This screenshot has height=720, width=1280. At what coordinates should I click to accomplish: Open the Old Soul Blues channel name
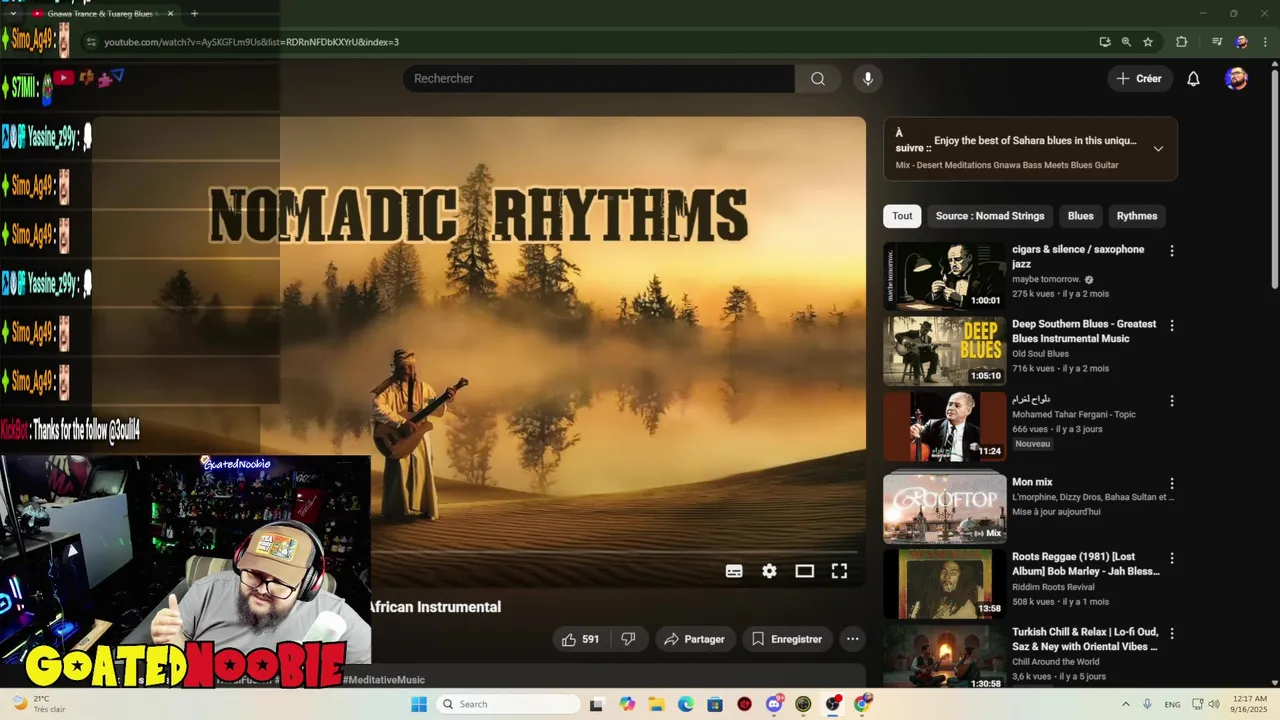click(x=1040, y=354)
